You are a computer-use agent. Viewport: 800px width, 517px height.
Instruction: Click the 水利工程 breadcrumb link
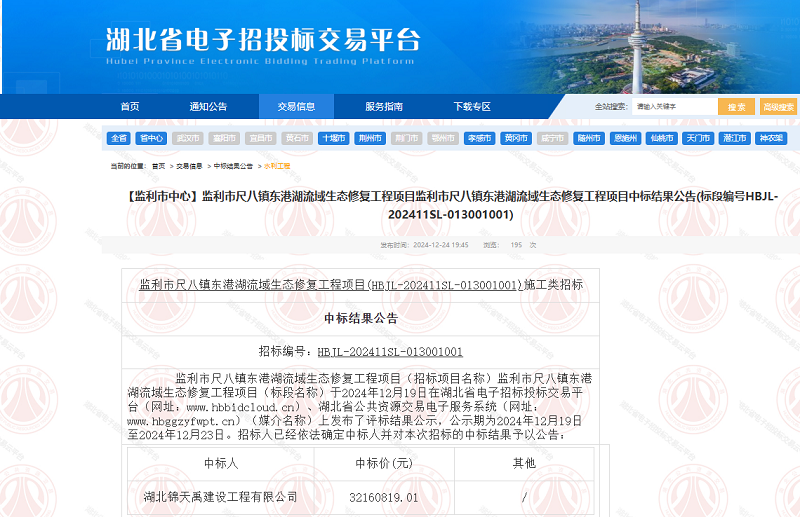coord(277,166)
